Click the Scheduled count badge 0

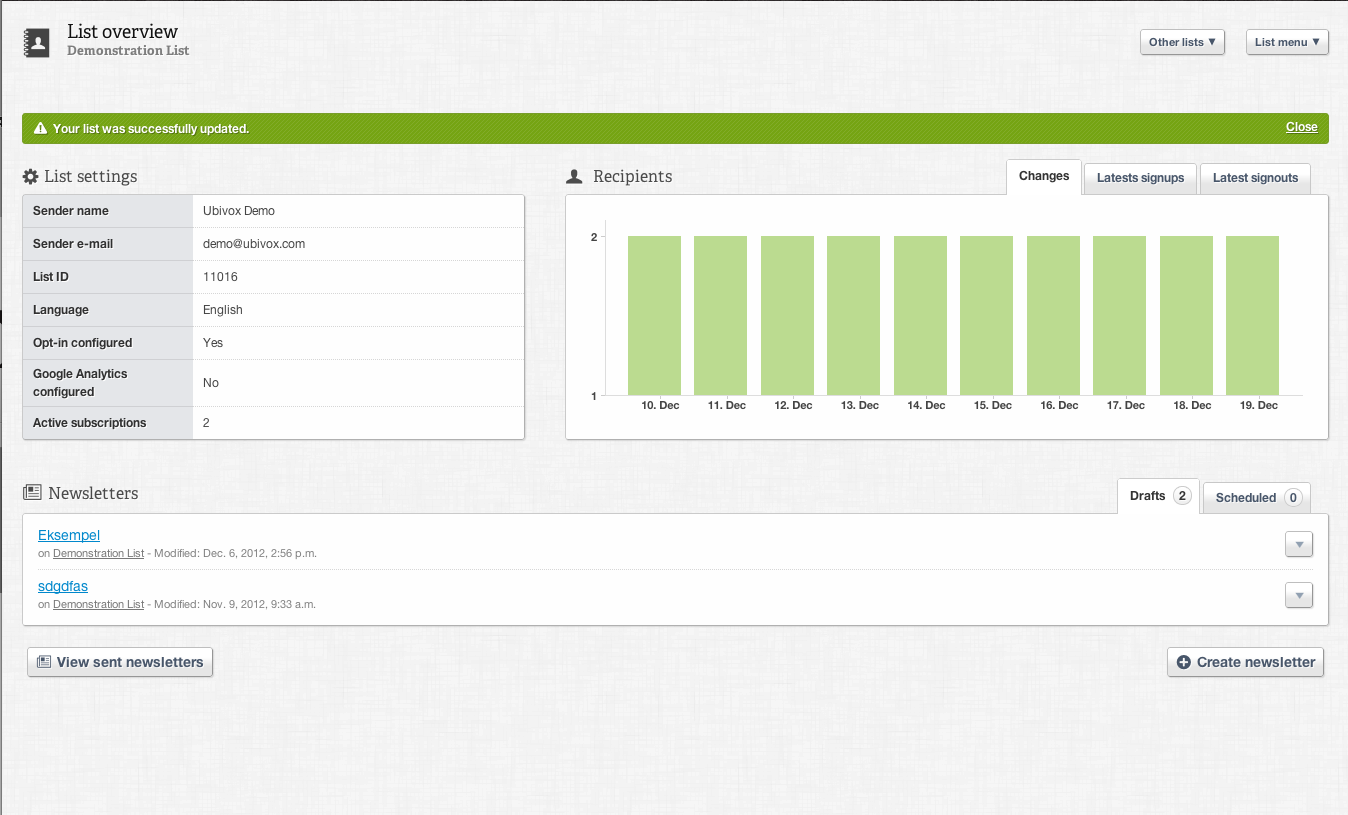[x=1292, y=497]
